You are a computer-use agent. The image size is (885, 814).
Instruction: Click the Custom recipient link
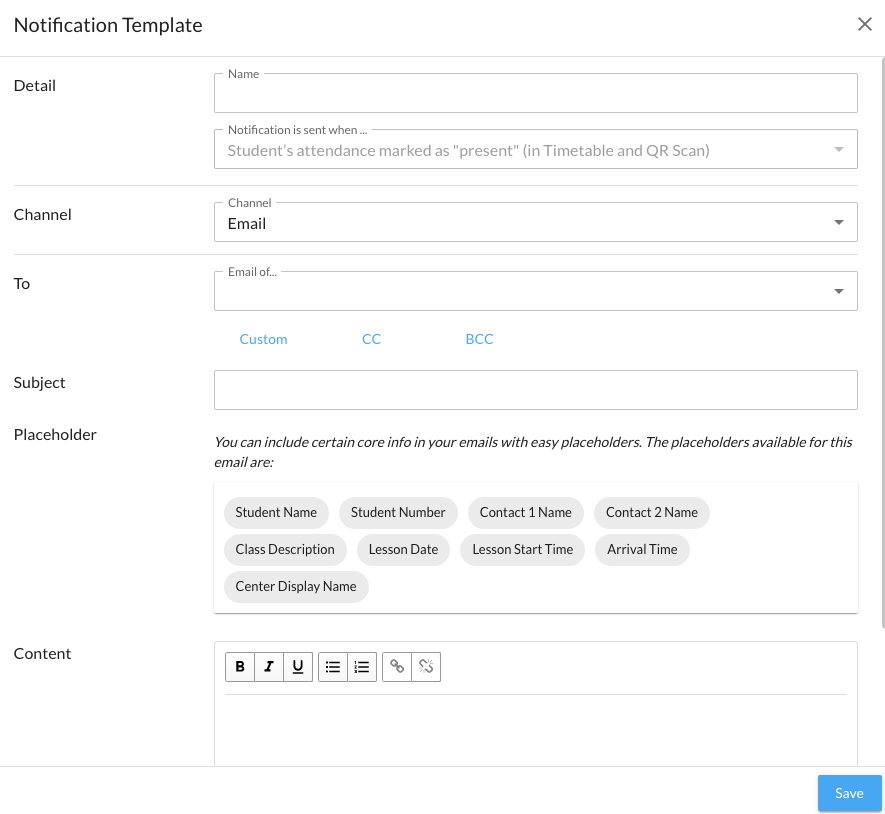click(x=263, y=339)
